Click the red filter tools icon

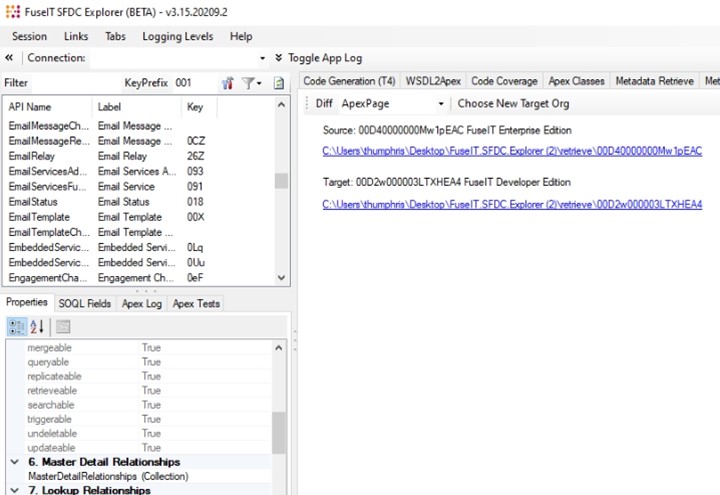228,83
